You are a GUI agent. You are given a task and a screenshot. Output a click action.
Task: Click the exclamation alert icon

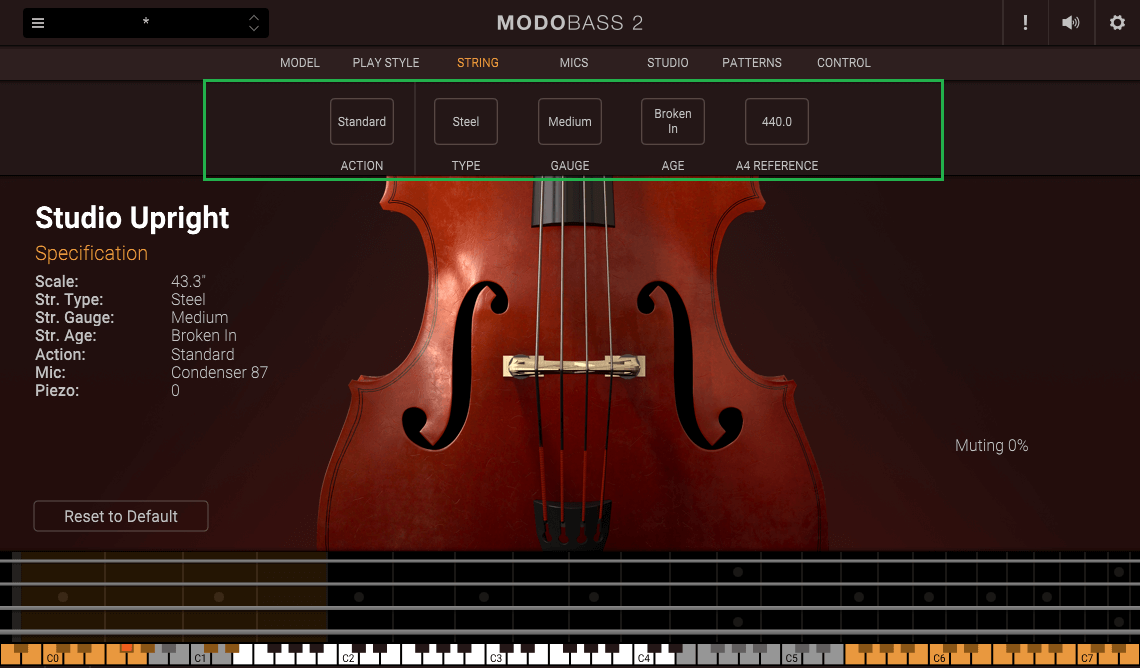(x=1025, y=23)
